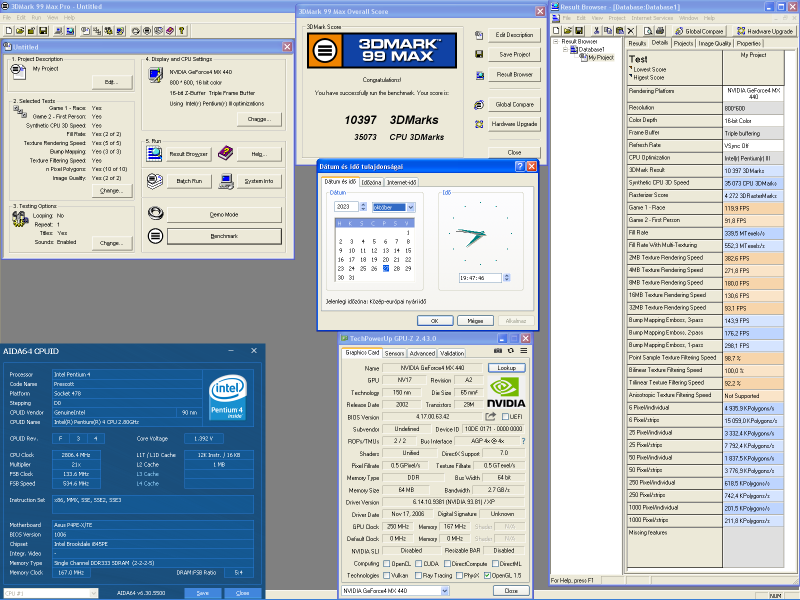Open CPU #1 dropdown in AIDA64

pyautogui.click(x=93, y=593)
